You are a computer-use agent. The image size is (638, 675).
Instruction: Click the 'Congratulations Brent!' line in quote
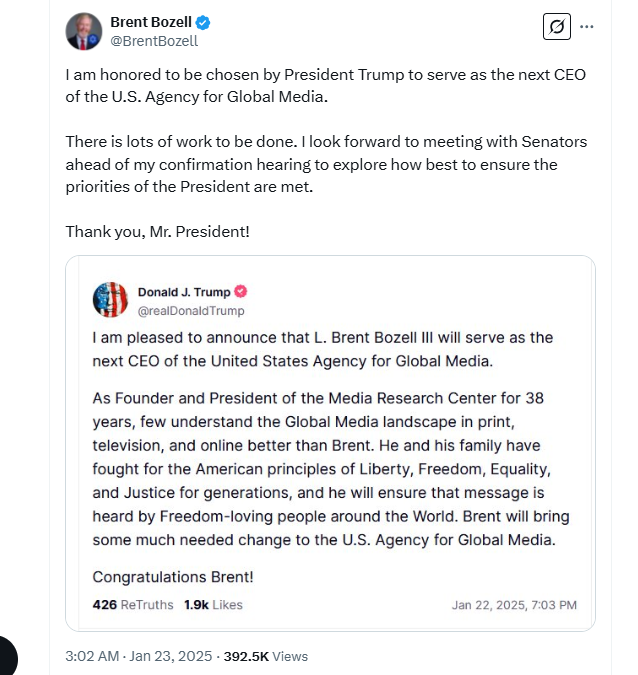point(173,576)
